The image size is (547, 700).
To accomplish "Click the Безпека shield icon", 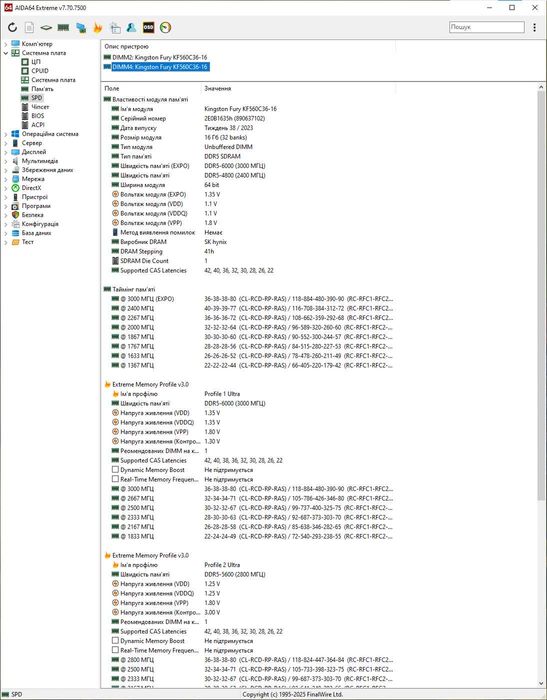I will pos(15,215).
